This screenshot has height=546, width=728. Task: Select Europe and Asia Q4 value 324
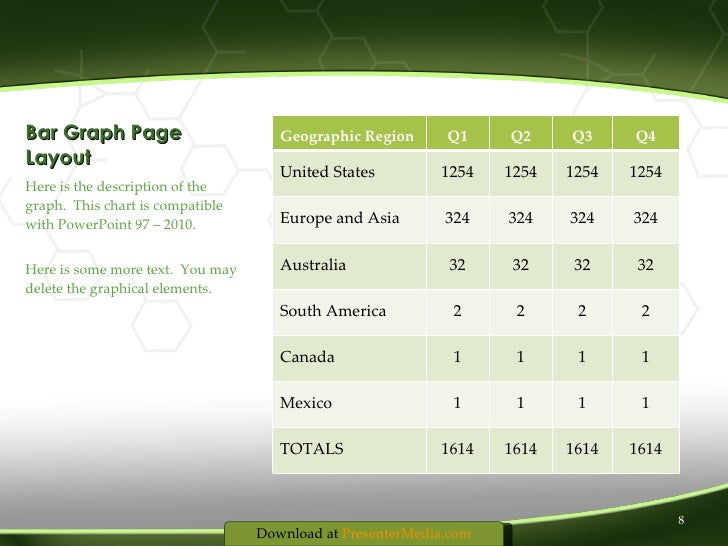[646, 220]
